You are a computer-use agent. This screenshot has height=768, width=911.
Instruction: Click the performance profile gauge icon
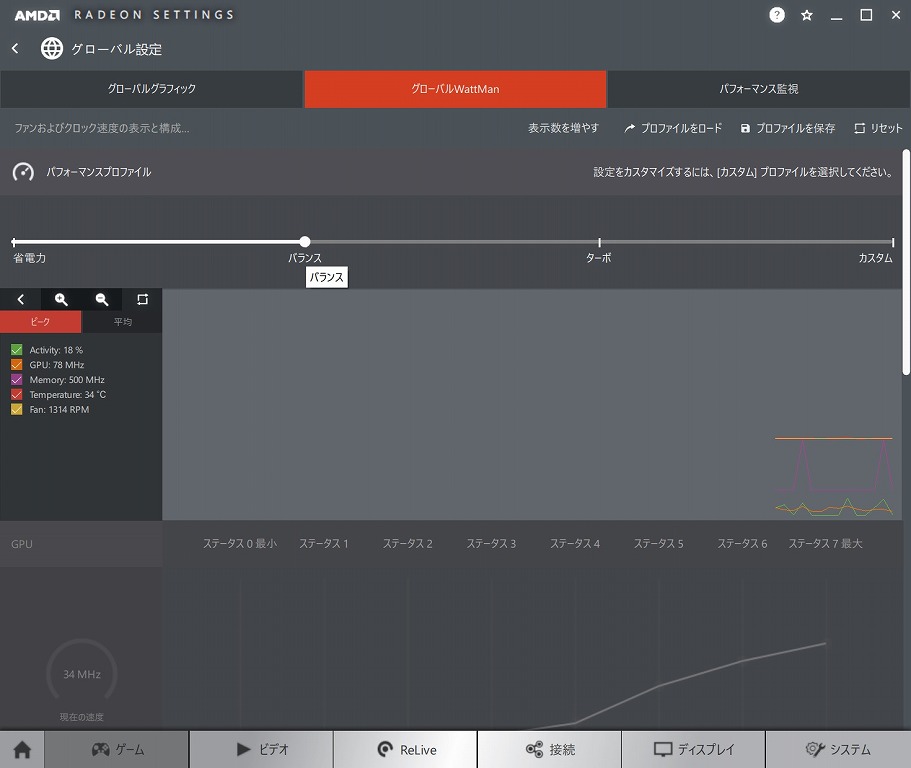coord(23,172)
